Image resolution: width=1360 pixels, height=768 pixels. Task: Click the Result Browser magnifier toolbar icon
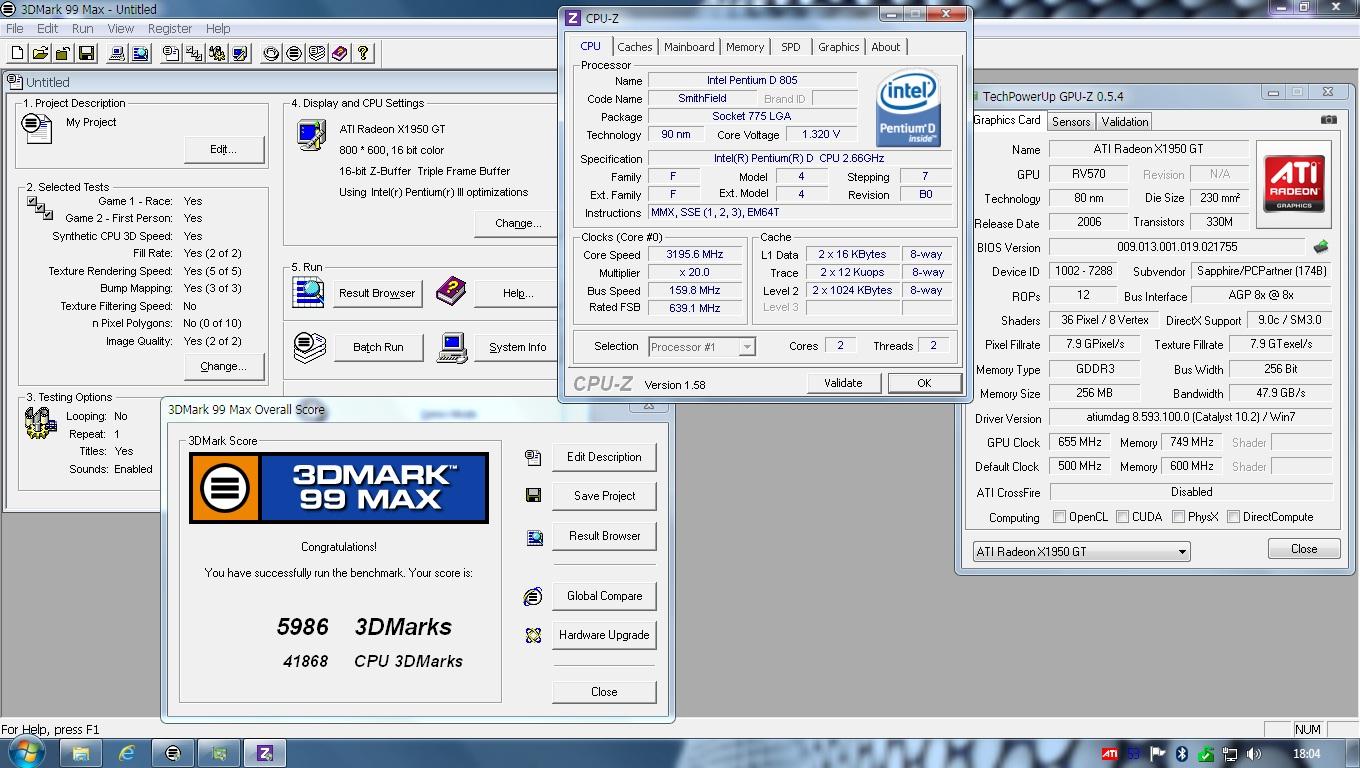[141, 53]
